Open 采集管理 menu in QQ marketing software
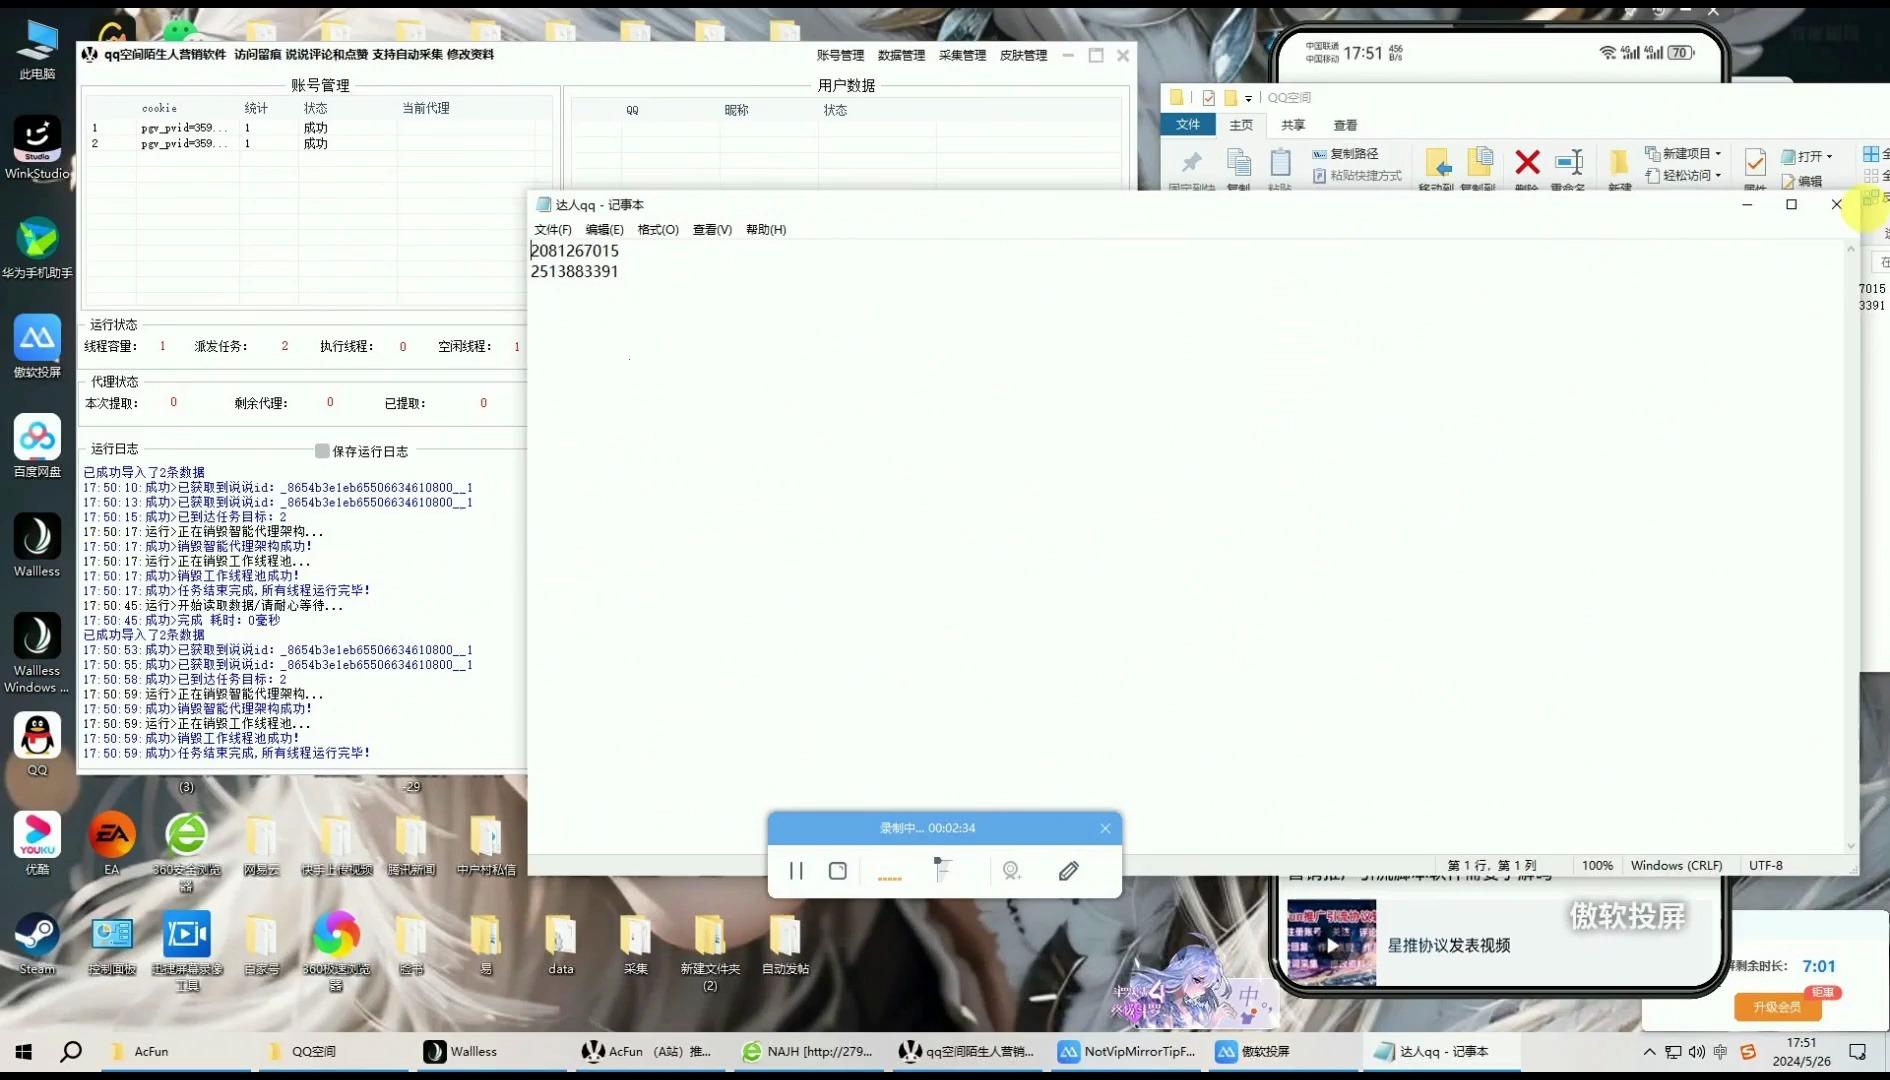 pos(962,55)
